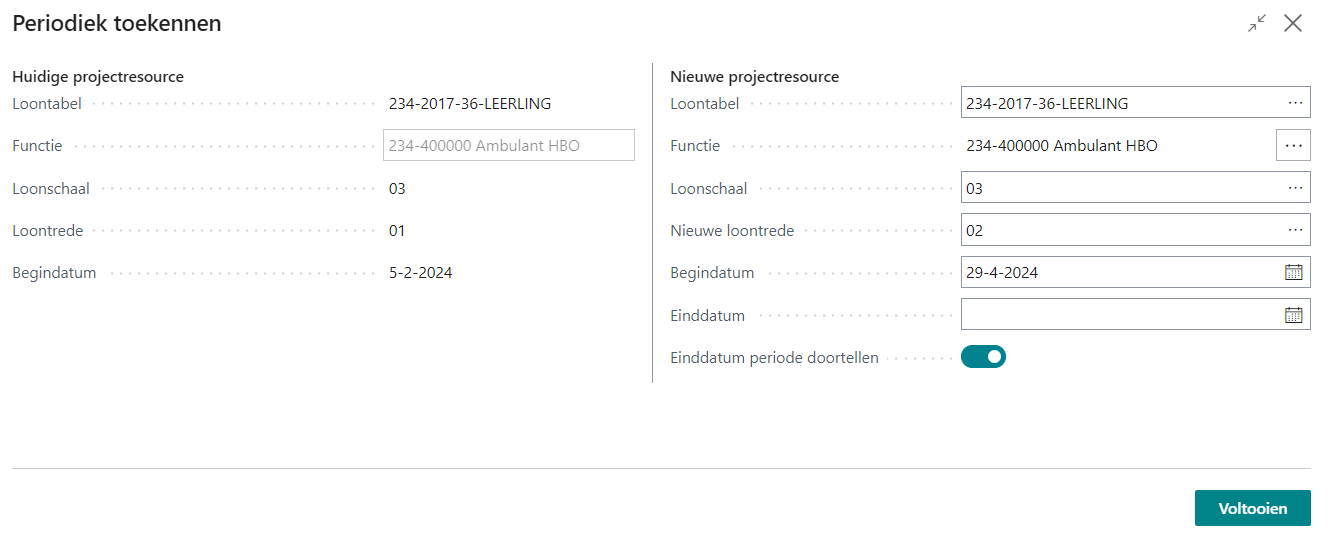Screen dimensions: 1329x540
Task: Click the Nieuwe loontrede field showing 02
Action: tap(1120, 230)
